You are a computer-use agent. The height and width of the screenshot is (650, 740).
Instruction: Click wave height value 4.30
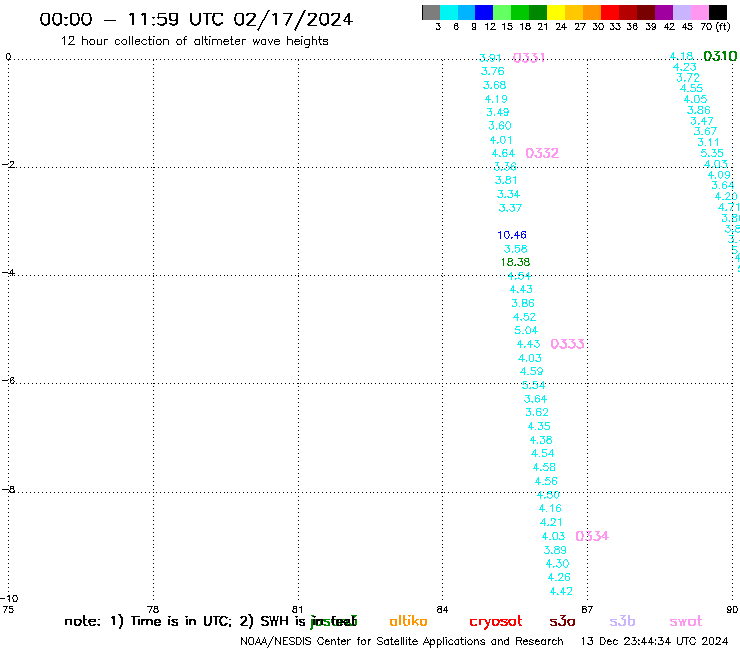pyautogui.click(x=557, y=564)
